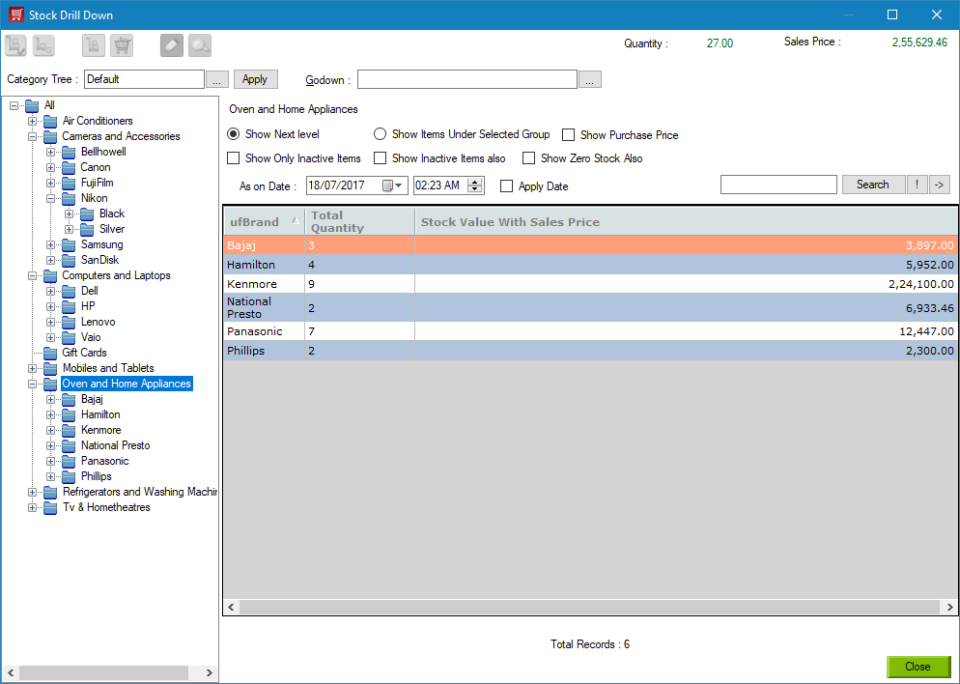Select the Hamilton row in the grid
Image resolution: width=960 pixels, height=684 pixels.
[590, 265]
